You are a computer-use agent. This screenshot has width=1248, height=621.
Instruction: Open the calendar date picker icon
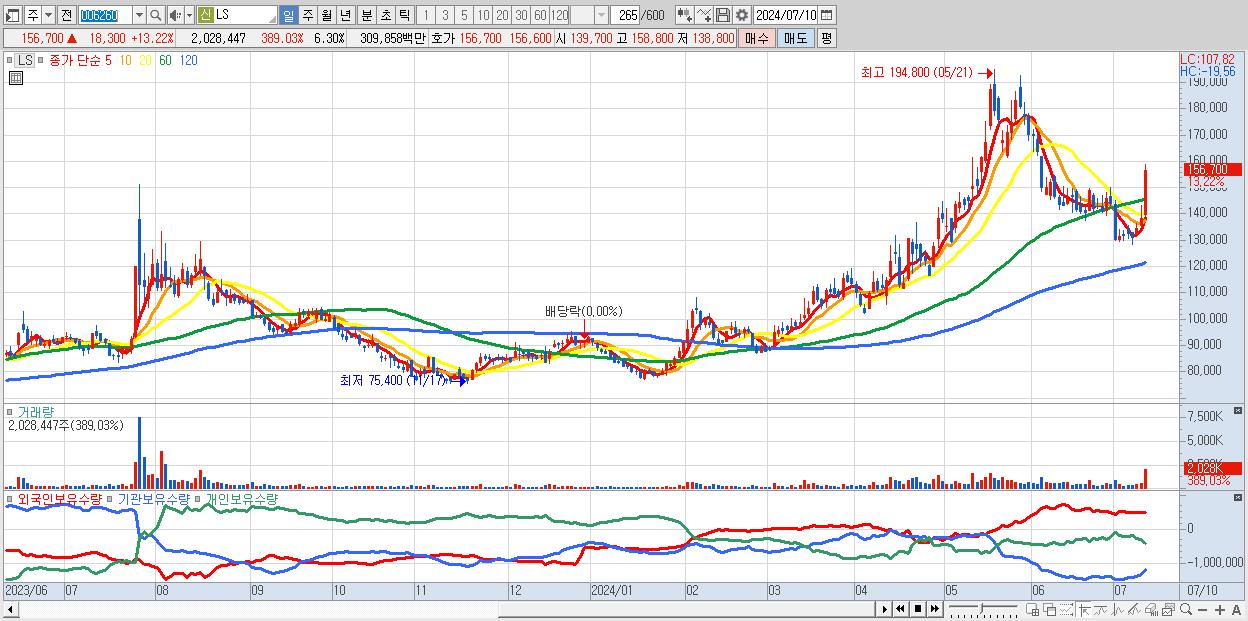point(826,15)
